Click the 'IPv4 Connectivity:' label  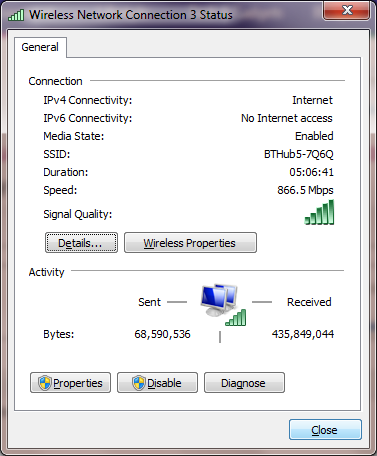click(88, 100)
